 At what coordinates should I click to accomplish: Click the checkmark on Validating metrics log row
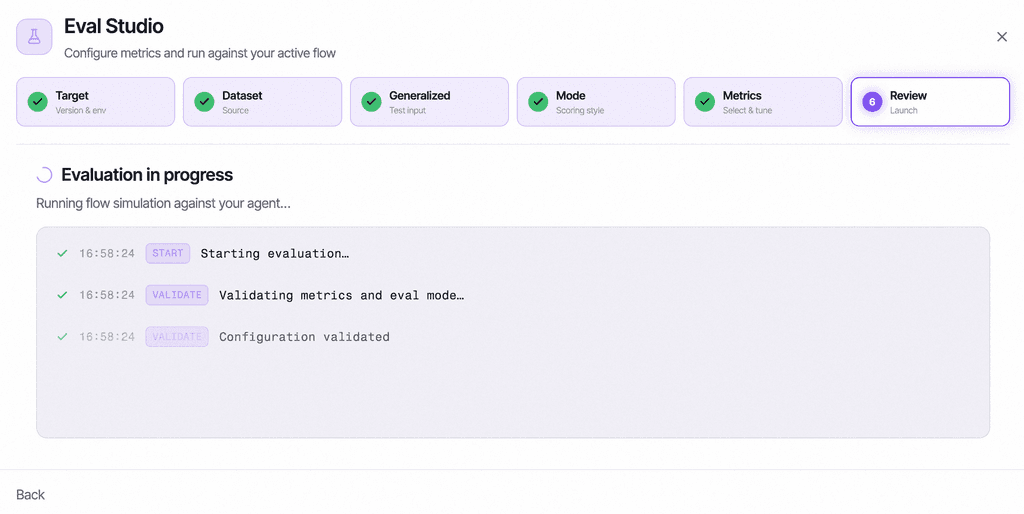(x=62, y=295)
